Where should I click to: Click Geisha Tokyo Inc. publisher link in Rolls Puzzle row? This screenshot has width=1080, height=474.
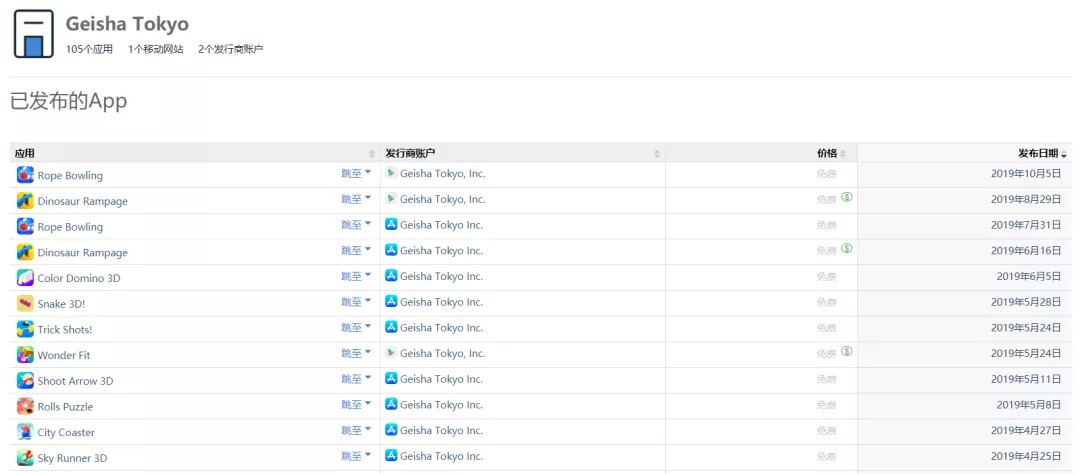coord(441,405)
